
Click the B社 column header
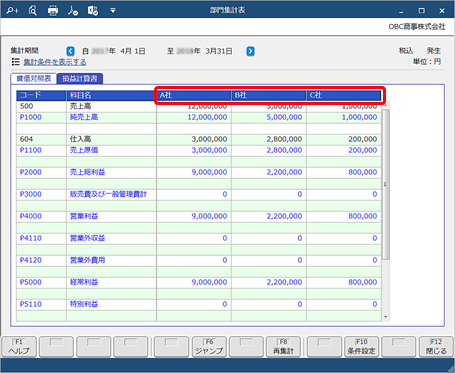point(269,95)
